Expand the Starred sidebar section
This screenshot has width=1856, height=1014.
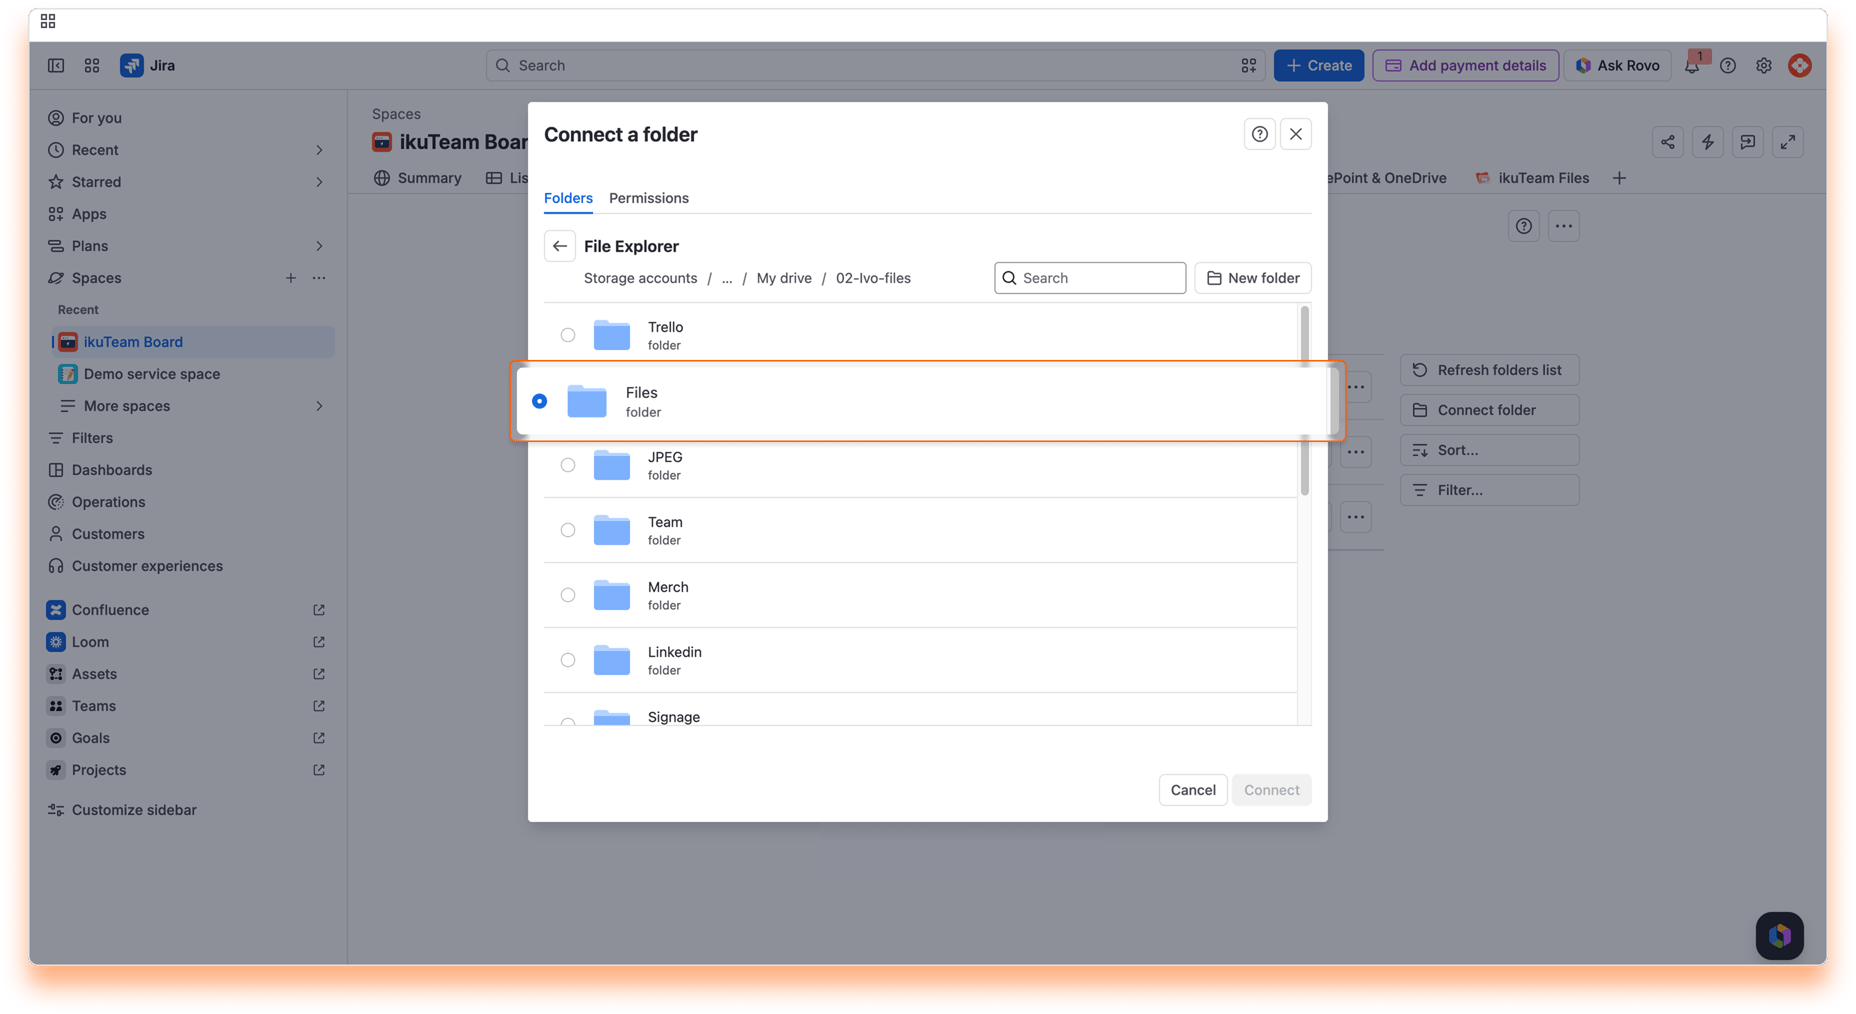tap(319, 182)
